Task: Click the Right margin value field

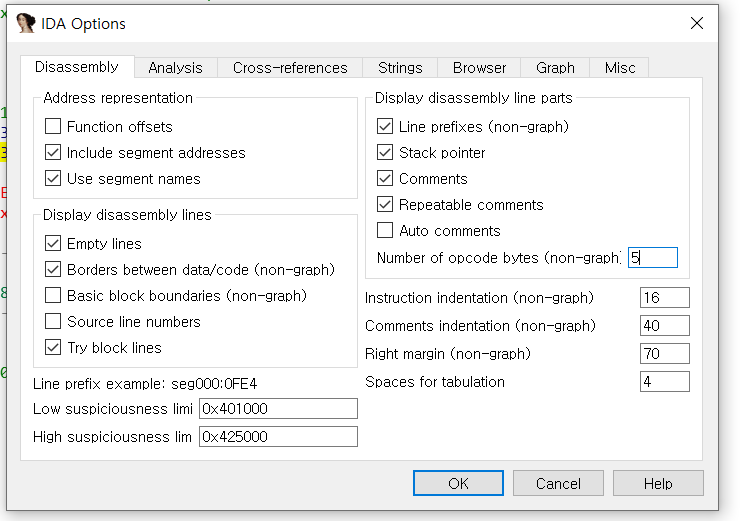Action: (664, 354)
